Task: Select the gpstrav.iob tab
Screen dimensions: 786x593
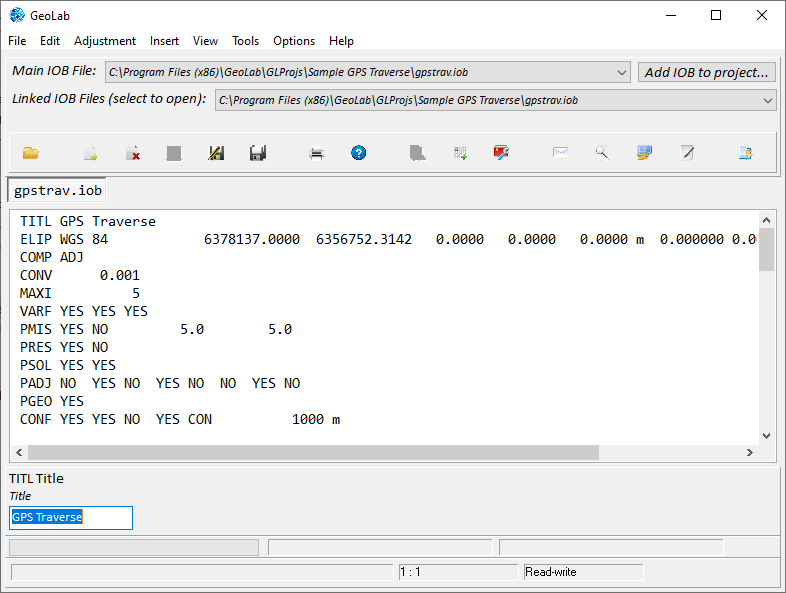Action: [x=57, y=190]
